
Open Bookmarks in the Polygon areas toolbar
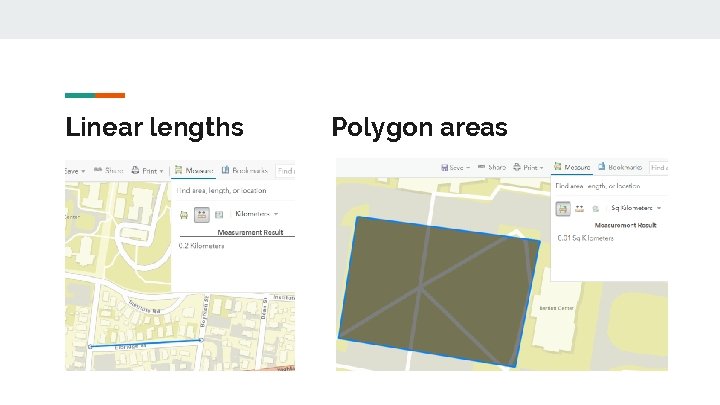[x=620, y=167]
